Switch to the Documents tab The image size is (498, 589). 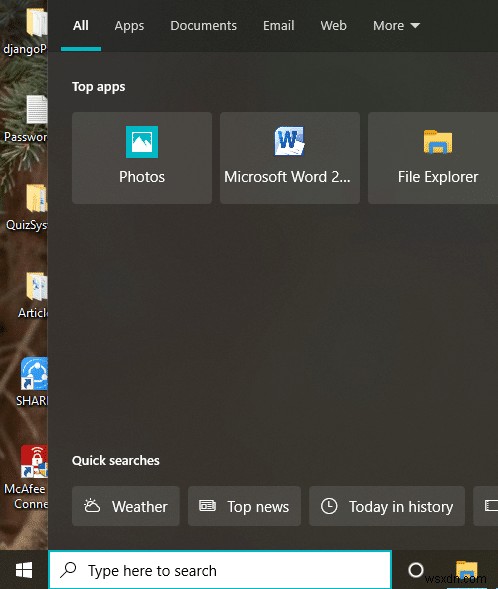click(204, 26)
